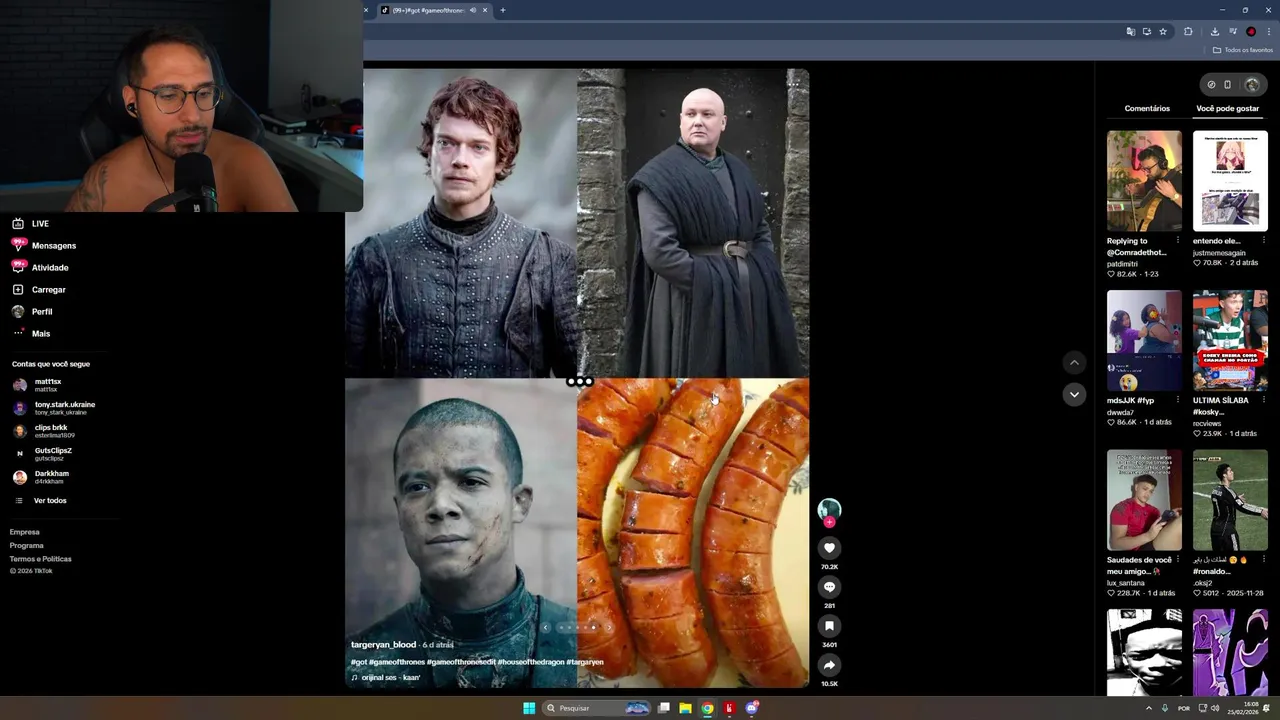Open profile avatar in top-right pill
The width and height of the screenshot is (1280, 720).
1251,84
